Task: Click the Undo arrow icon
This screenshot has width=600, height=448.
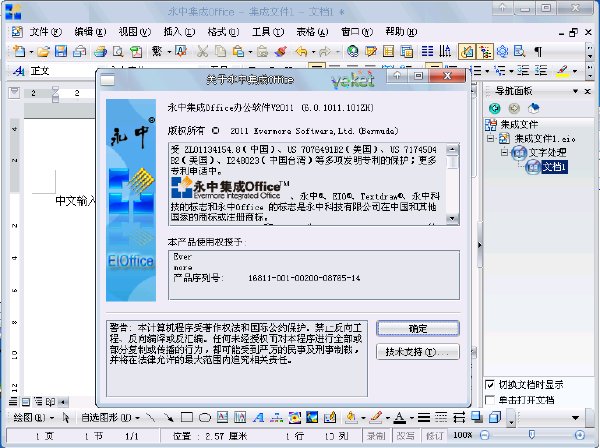Action: (x=302, y=51)
